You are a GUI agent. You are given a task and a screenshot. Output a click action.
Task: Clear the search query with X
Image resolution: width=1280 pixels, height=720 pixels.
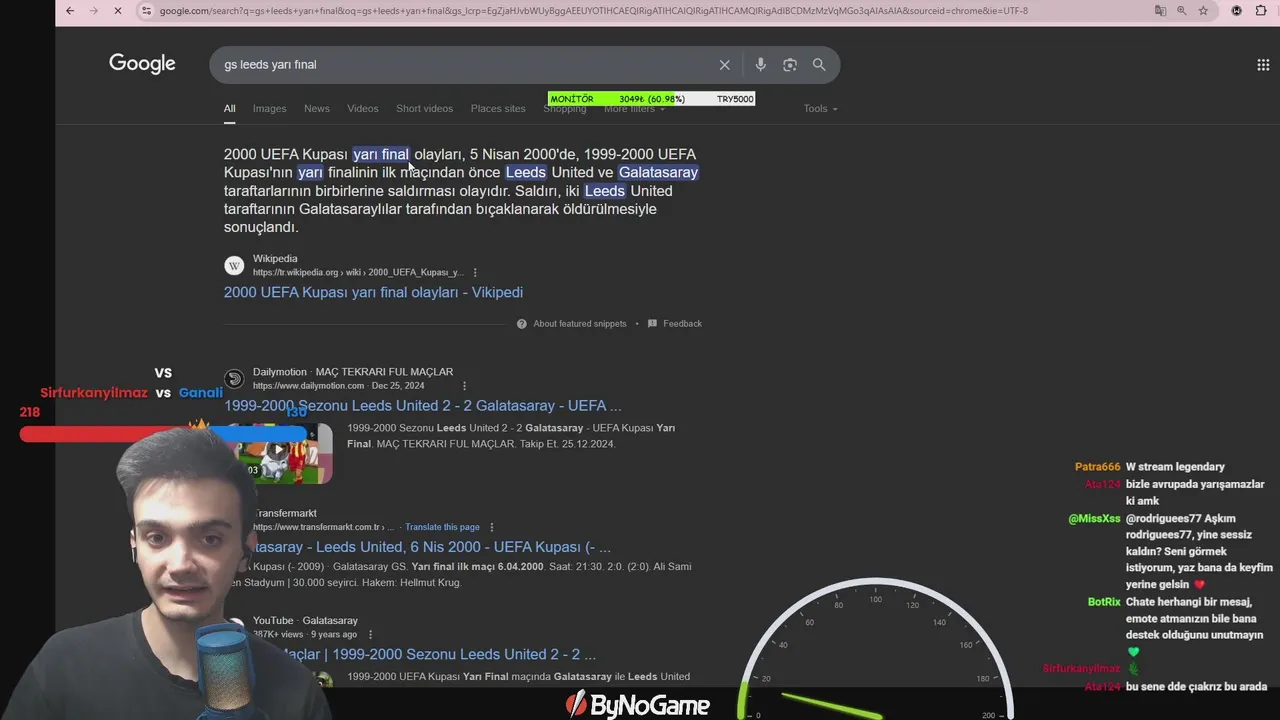click(724, 65)
